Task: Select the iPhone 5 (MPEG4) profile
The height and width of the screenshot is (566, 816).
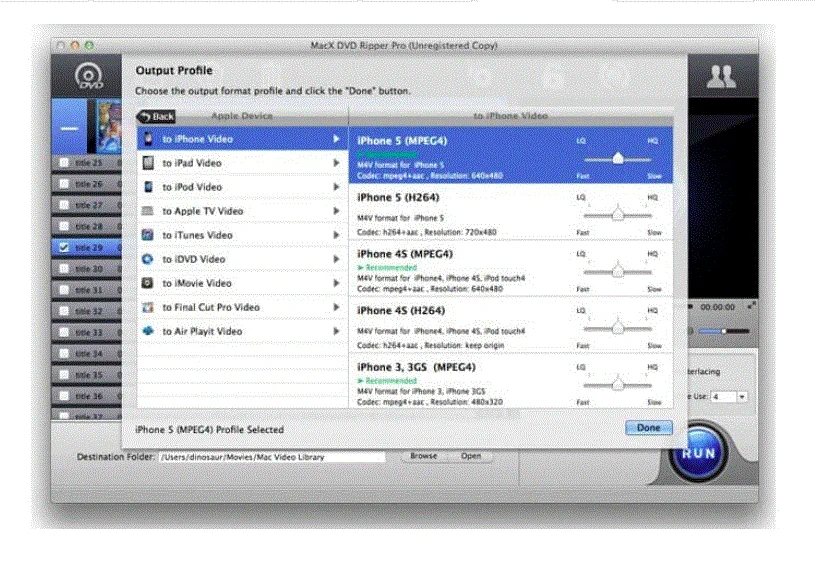Action: tap(511, 155)
